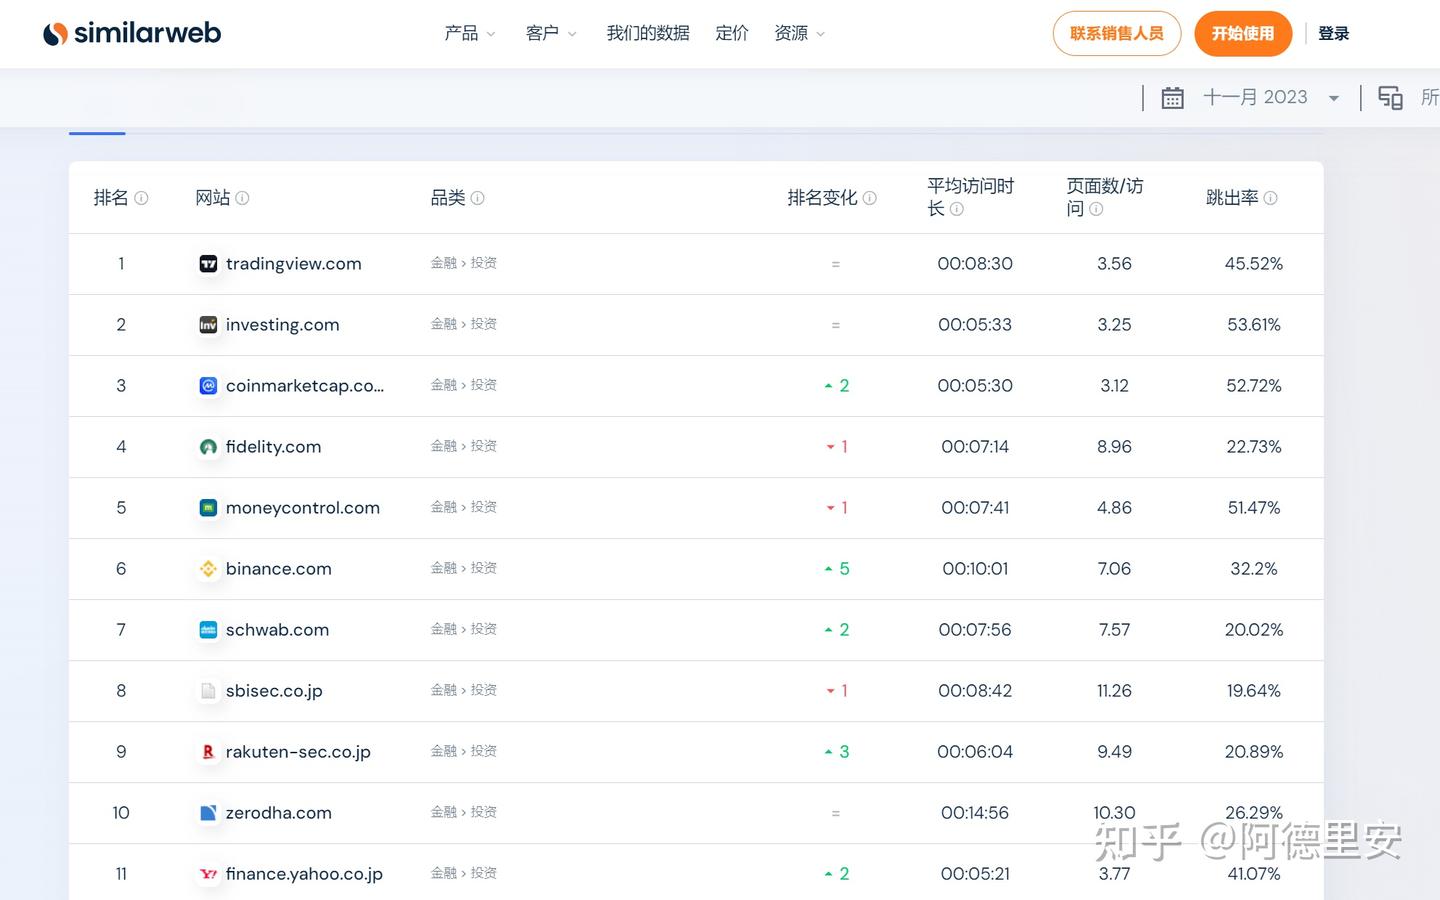
Task: Click the tradingview.com favicon
Action: pos(207,263)
